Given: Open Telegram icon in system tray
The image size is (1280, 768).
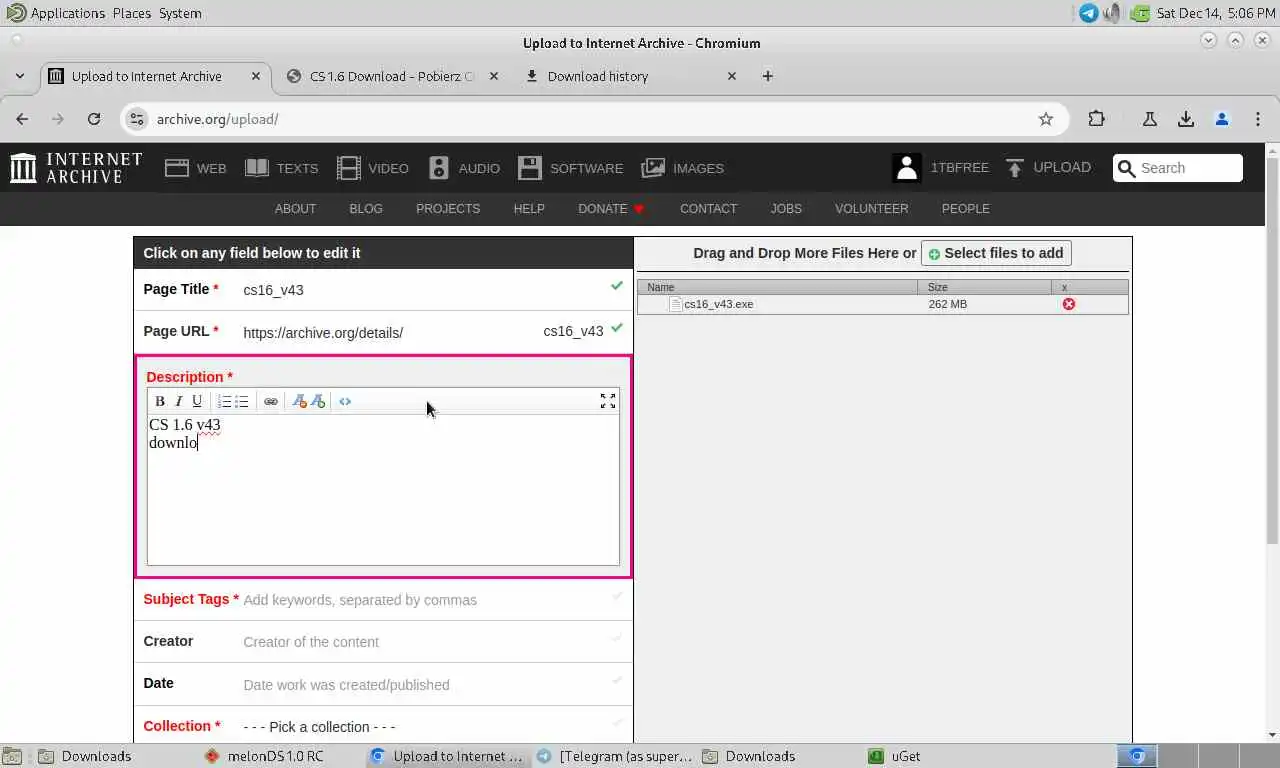Looking at the screenshot, I should coord(1089,13).
